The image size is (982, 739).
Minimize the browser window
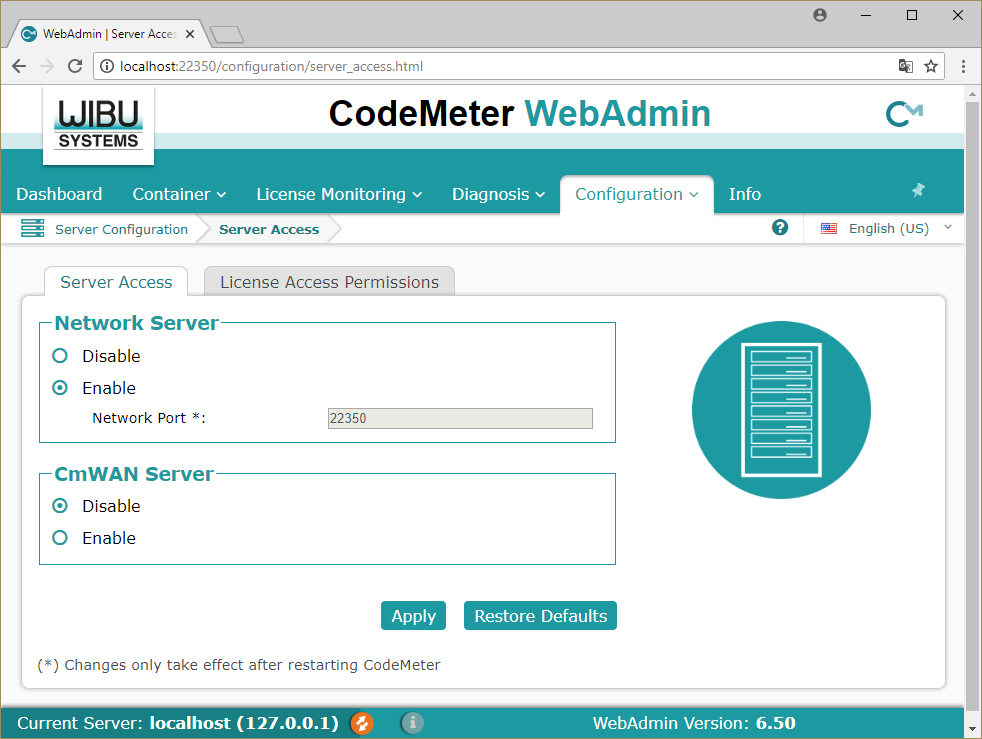coord(866,15)
